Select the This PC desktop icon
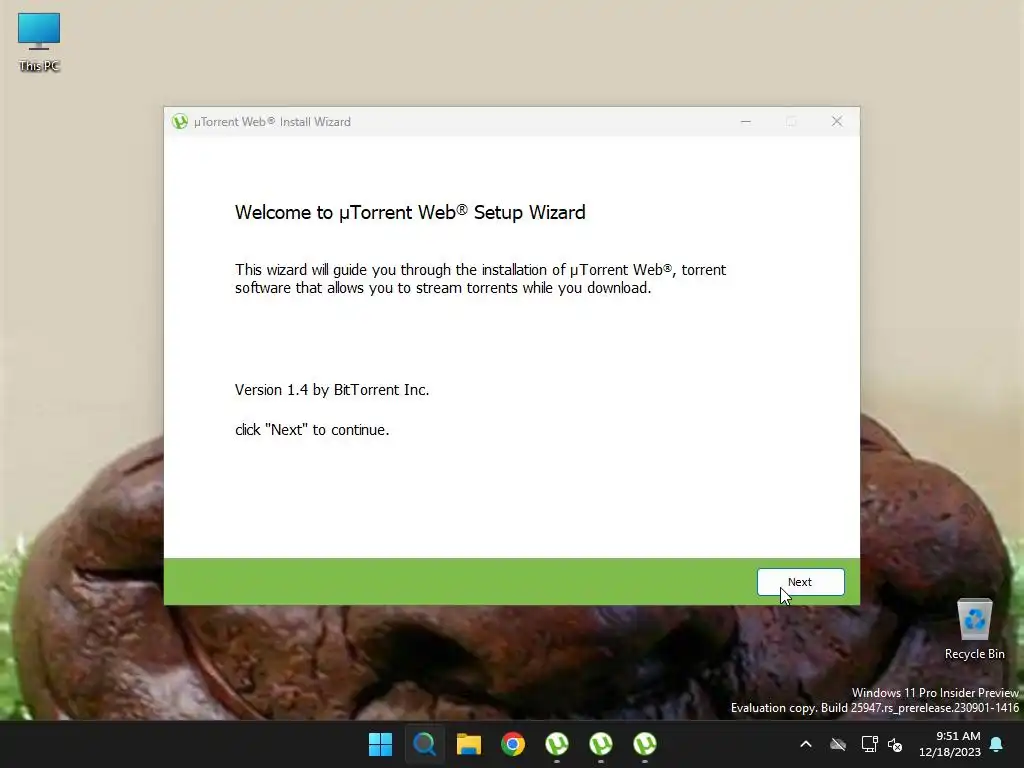Viewport: 1024px width, 768px height. [39, 42]
